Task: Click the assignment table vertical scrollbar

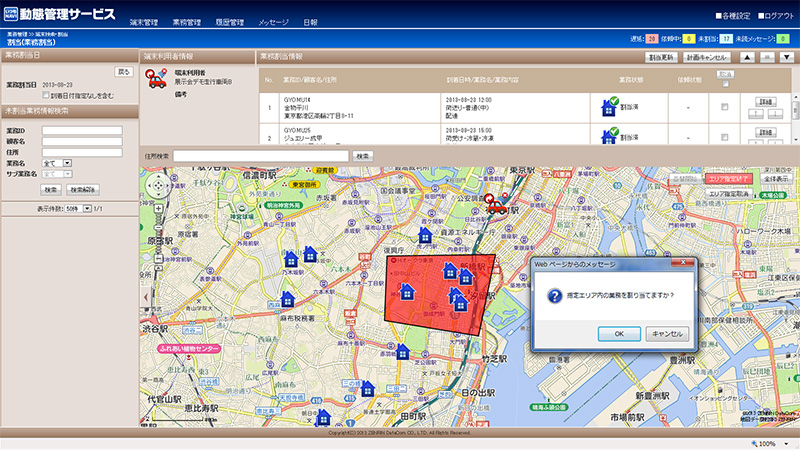Action: [x=795, y=118]
